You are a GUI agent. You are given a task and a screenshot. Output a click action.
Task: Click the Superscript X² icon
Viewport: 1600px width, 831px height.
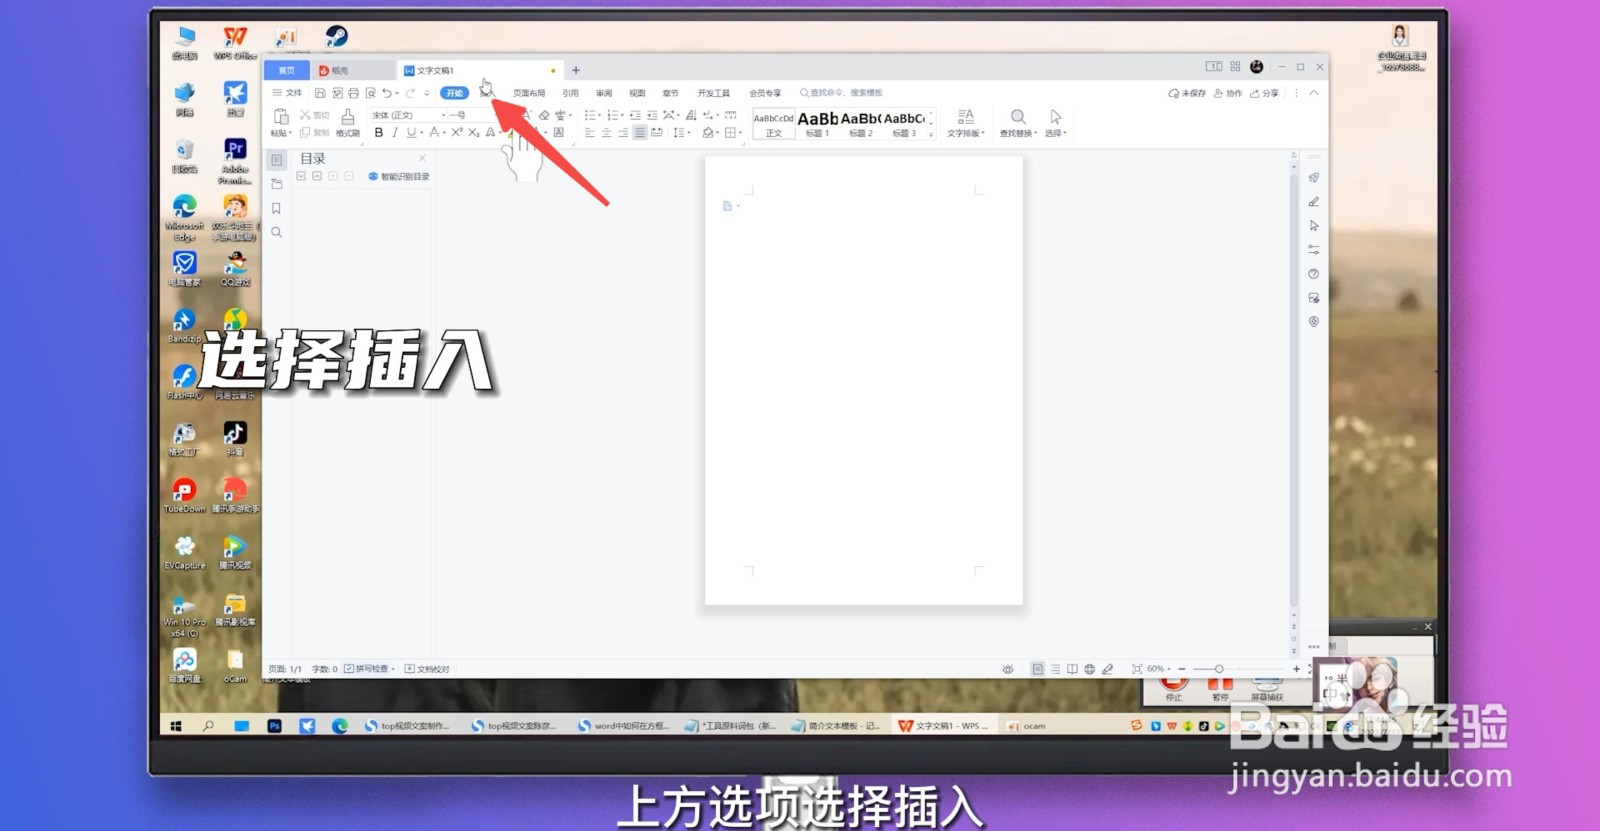(457, 132)
